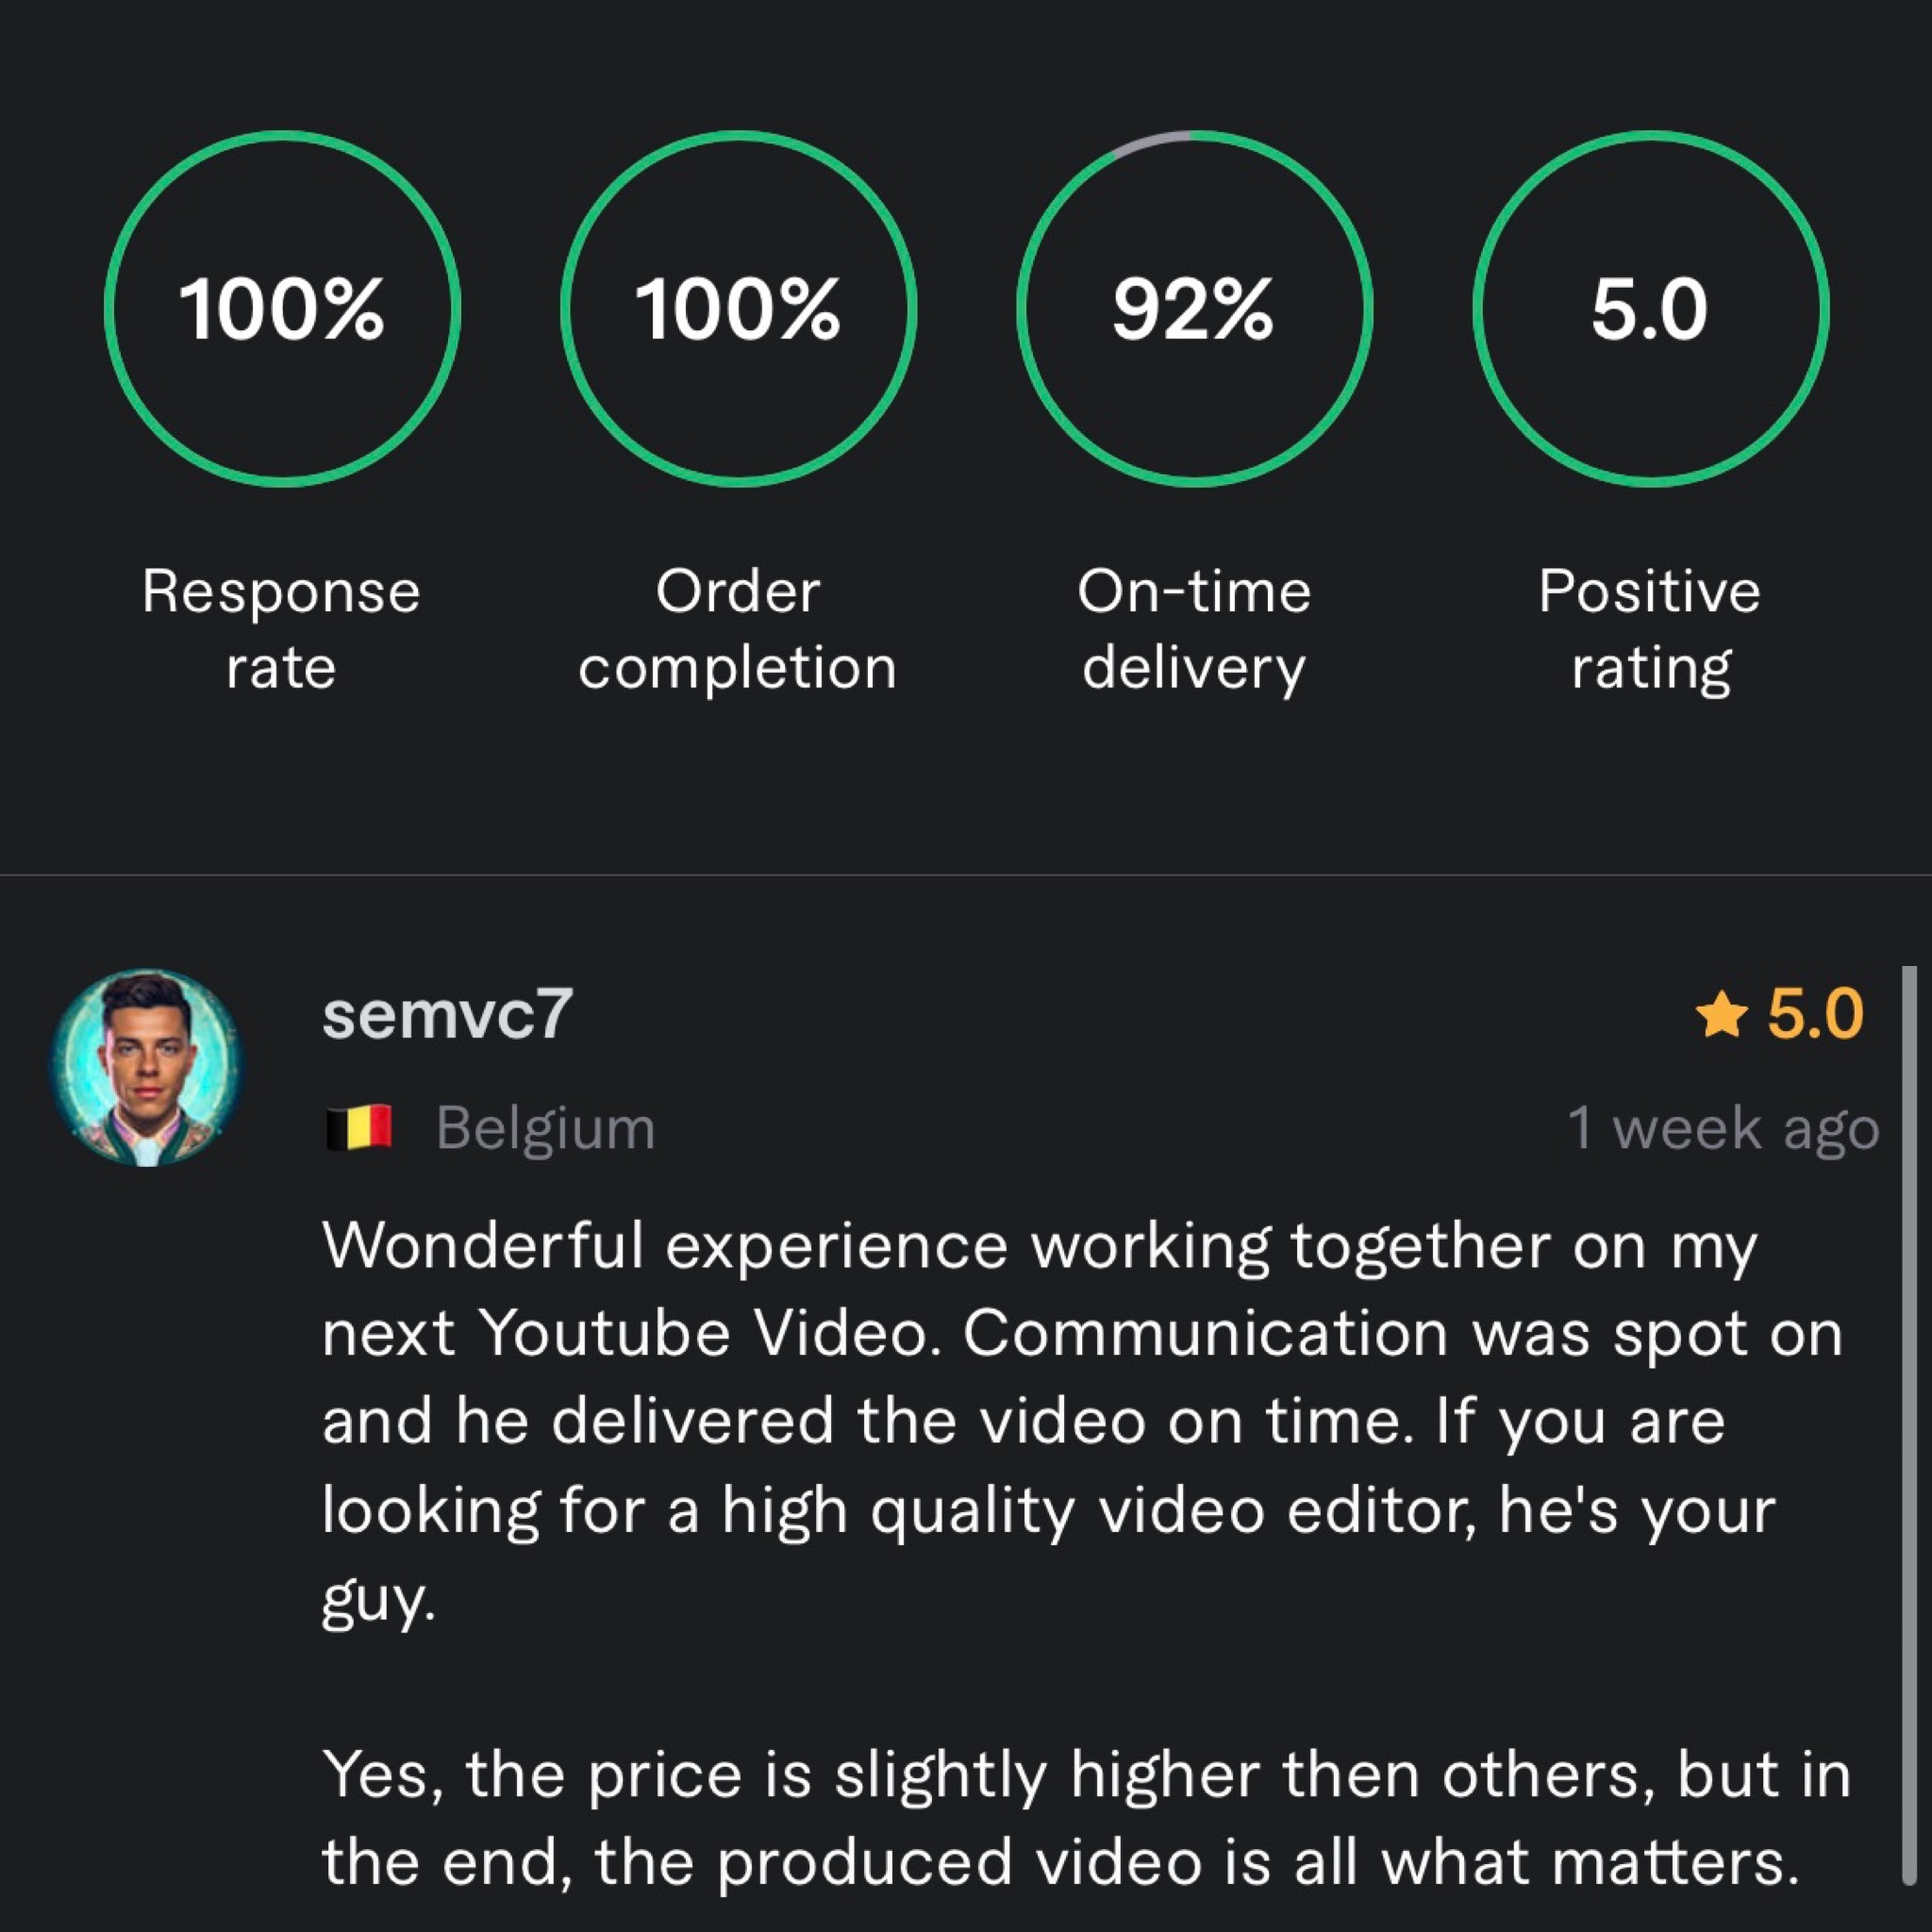Click the 5.0 Positive rating circle
This screenshot has height=1932, width=1932.
pyautogui.click(x=1650, y=309)
